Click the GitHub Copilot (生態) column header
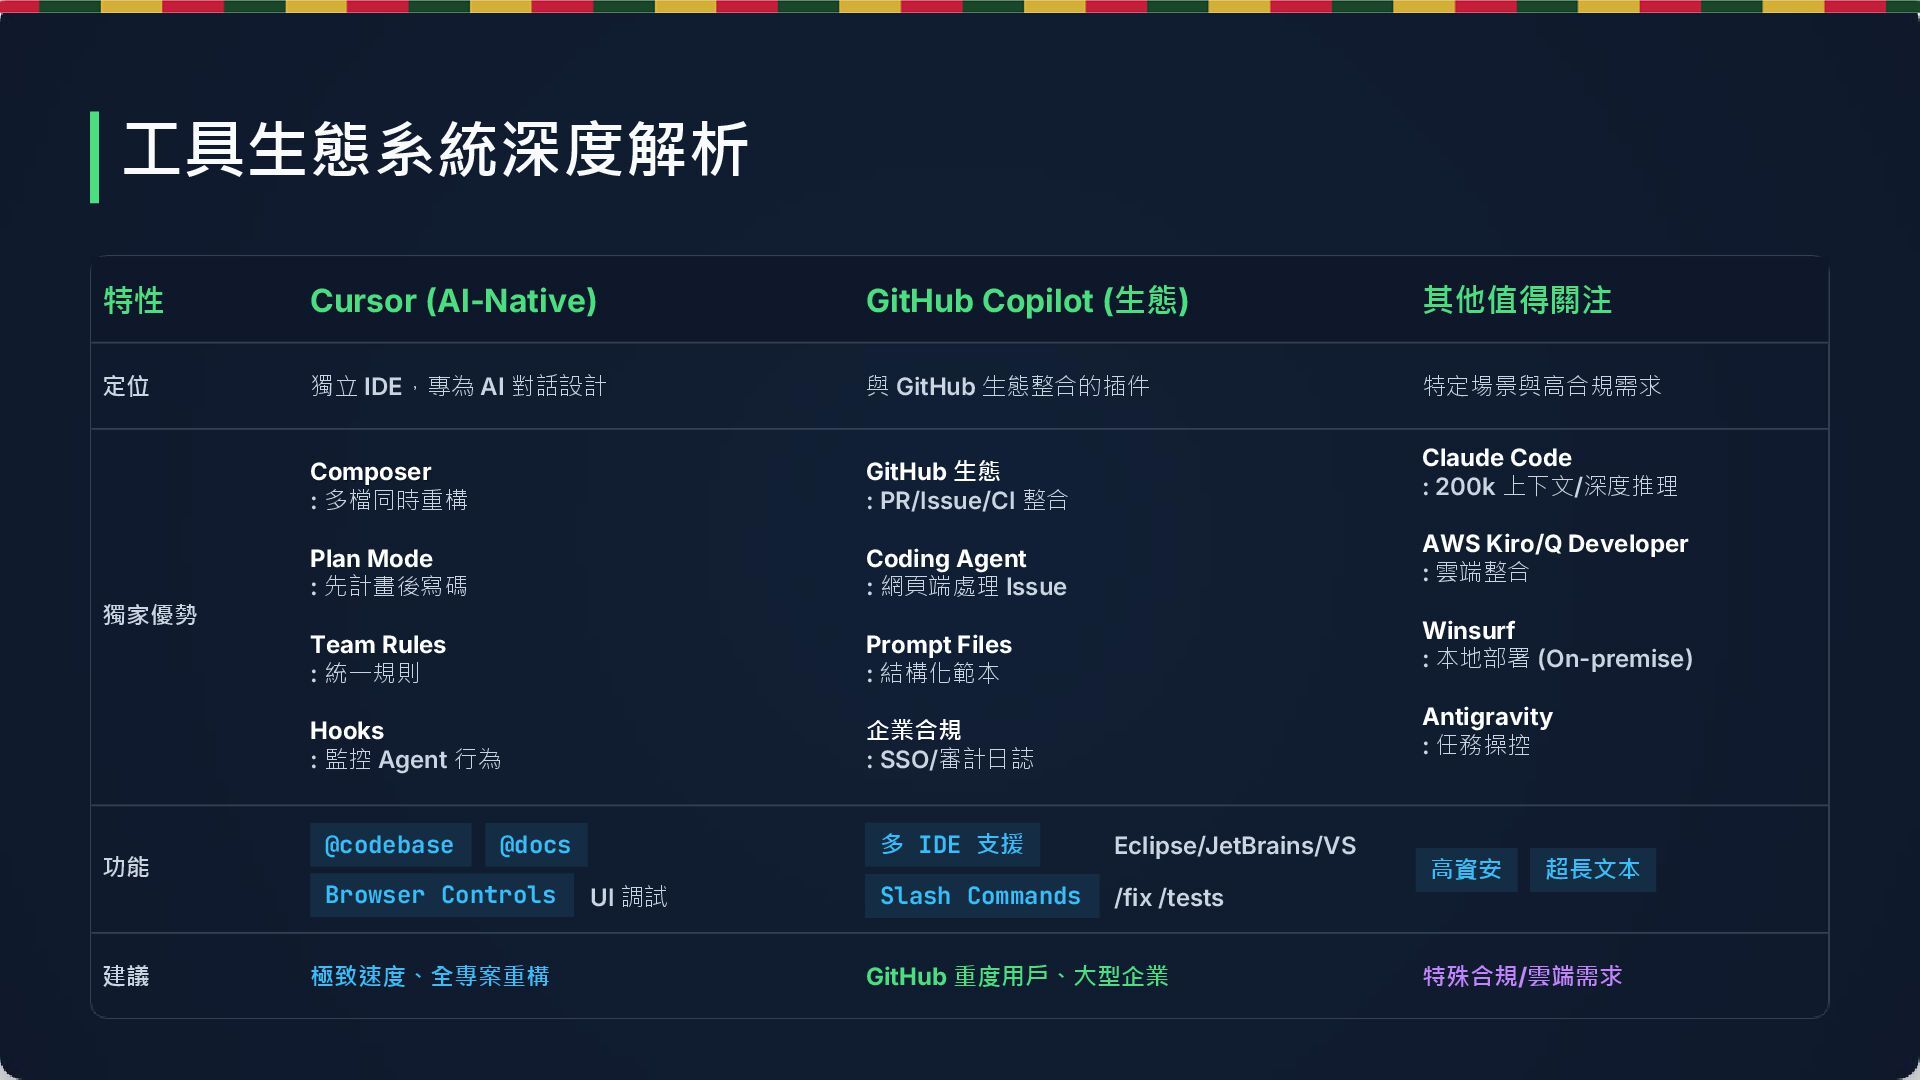1920x1080 pixels. tap(1027, 301)
